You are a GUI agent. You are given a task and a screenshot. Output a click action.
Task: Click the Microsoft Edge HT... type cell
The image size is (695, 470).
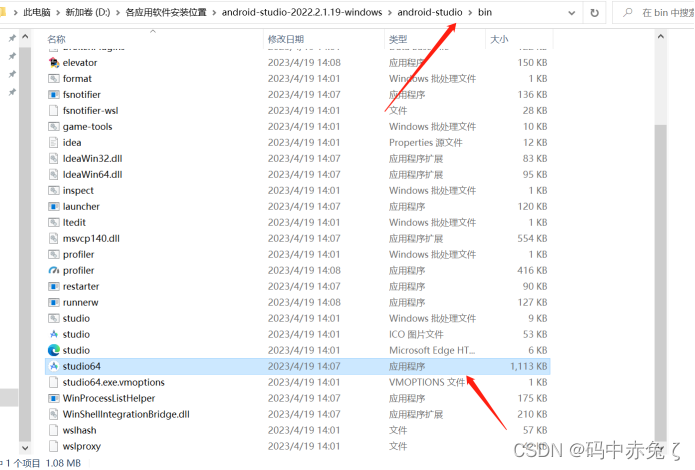pyautogui.click(x=432, y=350)
